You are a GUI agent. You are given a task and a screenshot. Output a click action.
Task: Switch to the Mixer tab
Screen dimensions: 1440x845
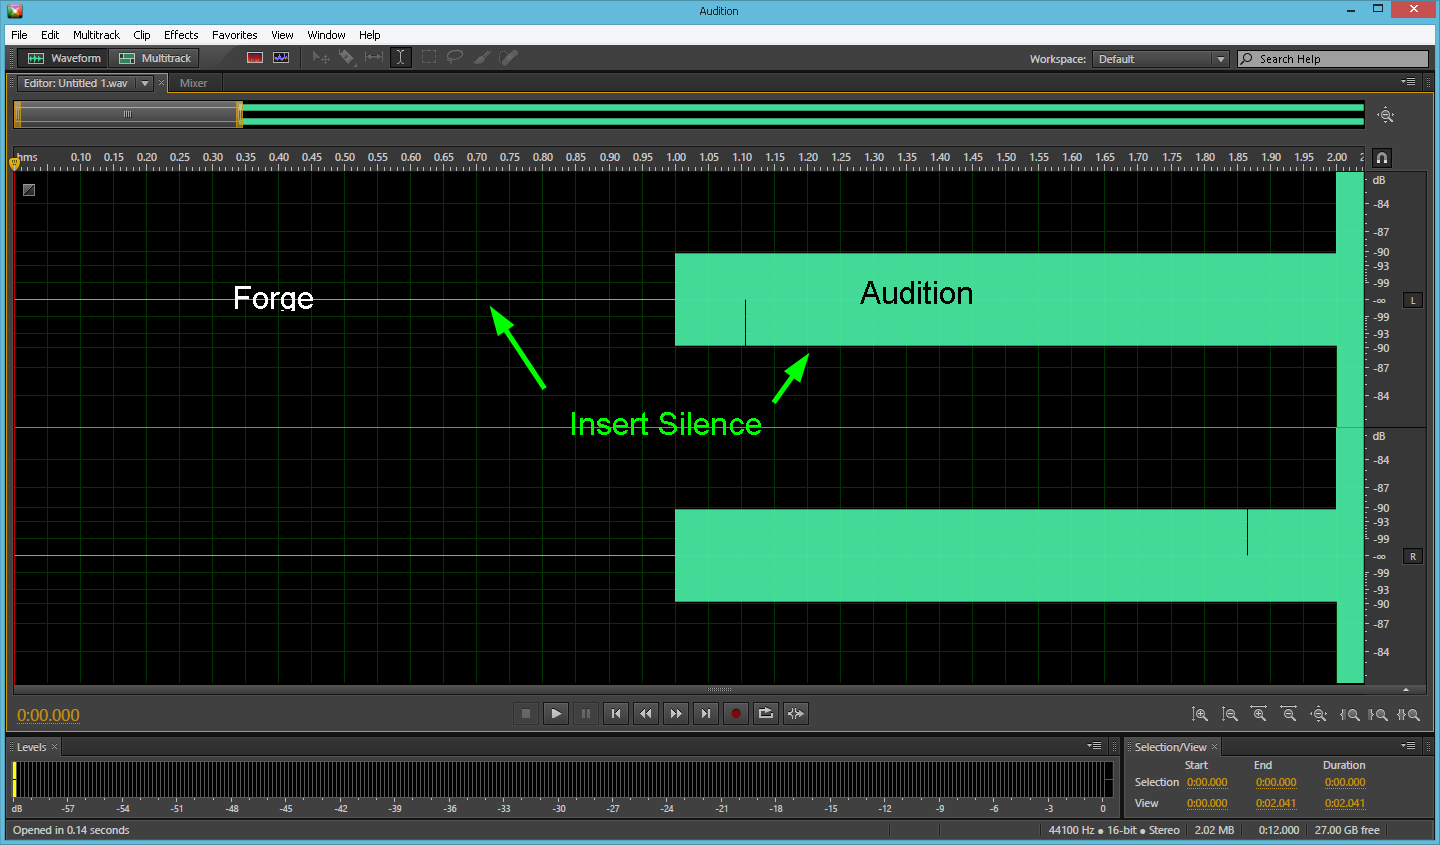[x=193, y=84]
